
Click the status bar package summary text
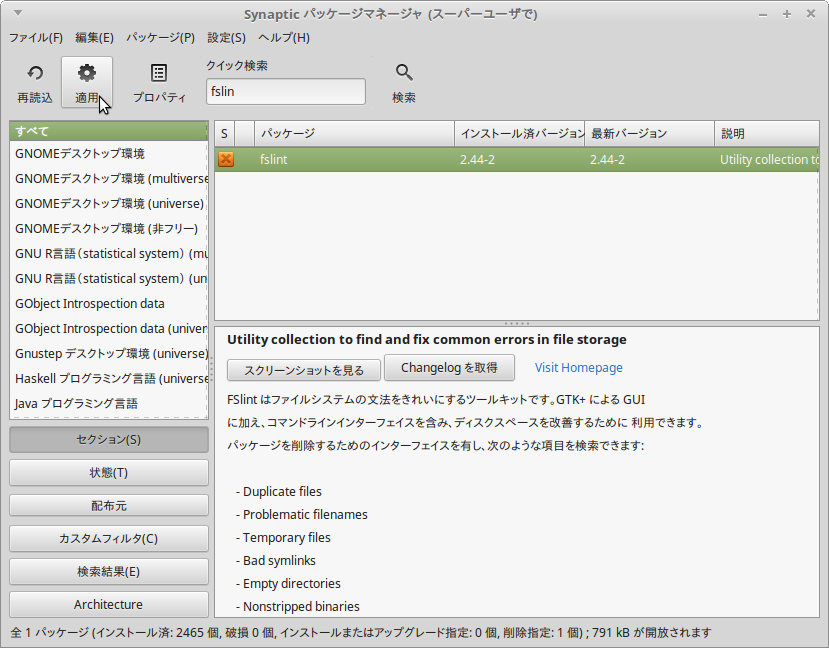(361, 632)
